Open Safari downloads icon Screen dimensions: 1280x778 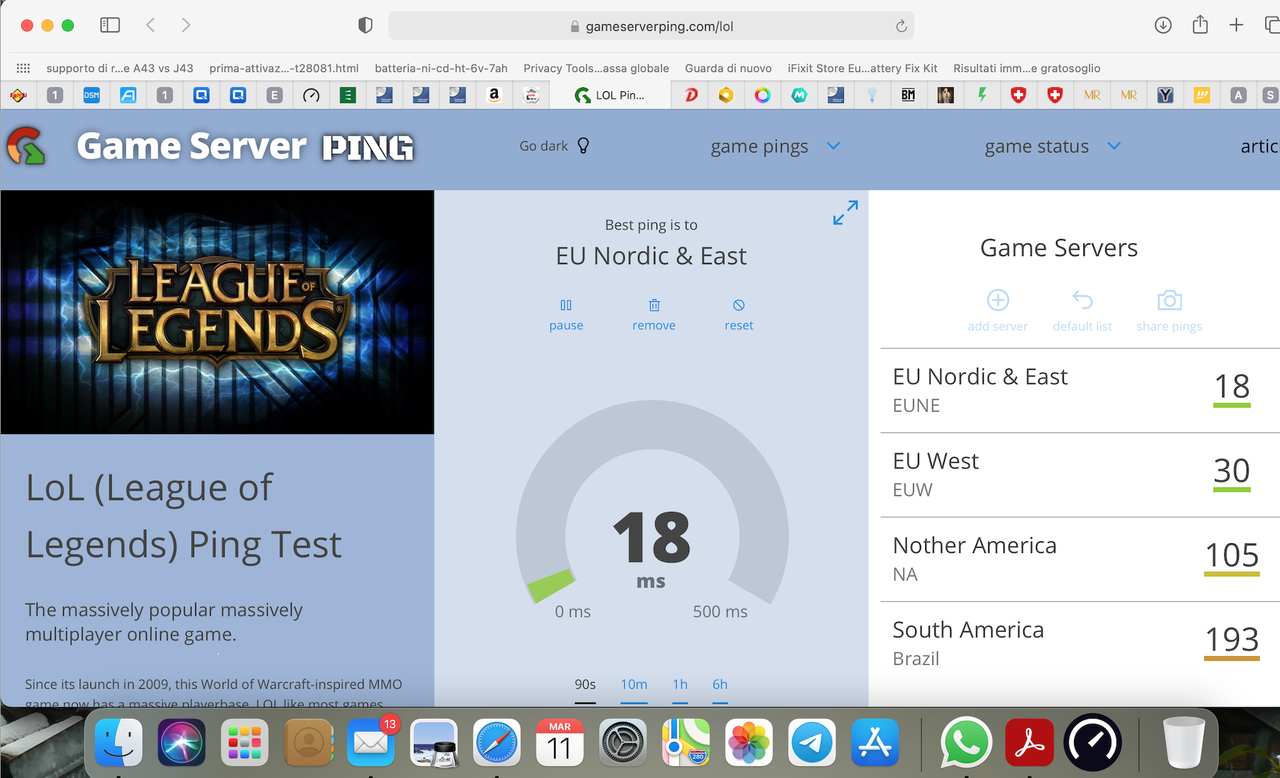(1163, 25)
